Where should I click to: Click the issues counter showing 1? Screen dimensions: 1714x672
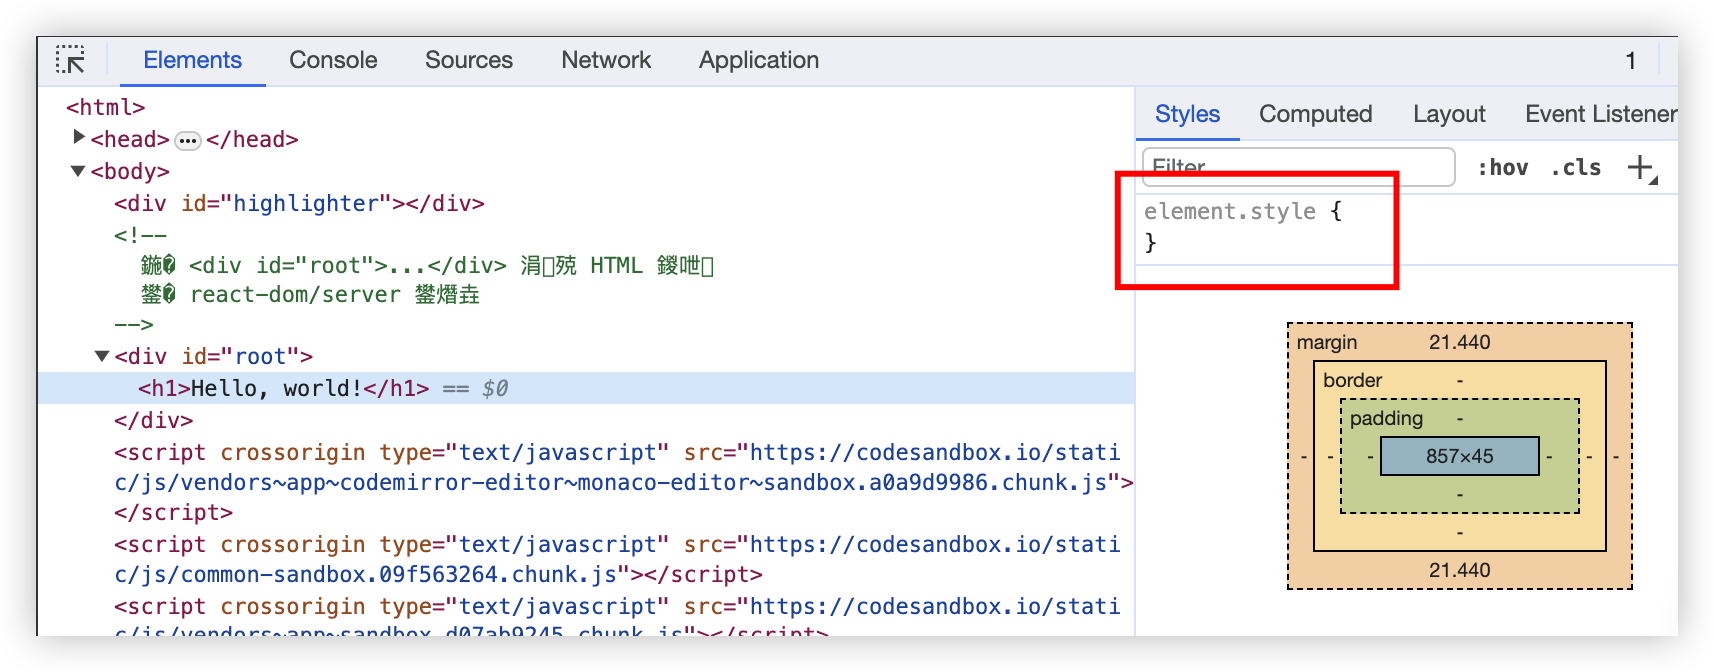(x=1630, y=61)
